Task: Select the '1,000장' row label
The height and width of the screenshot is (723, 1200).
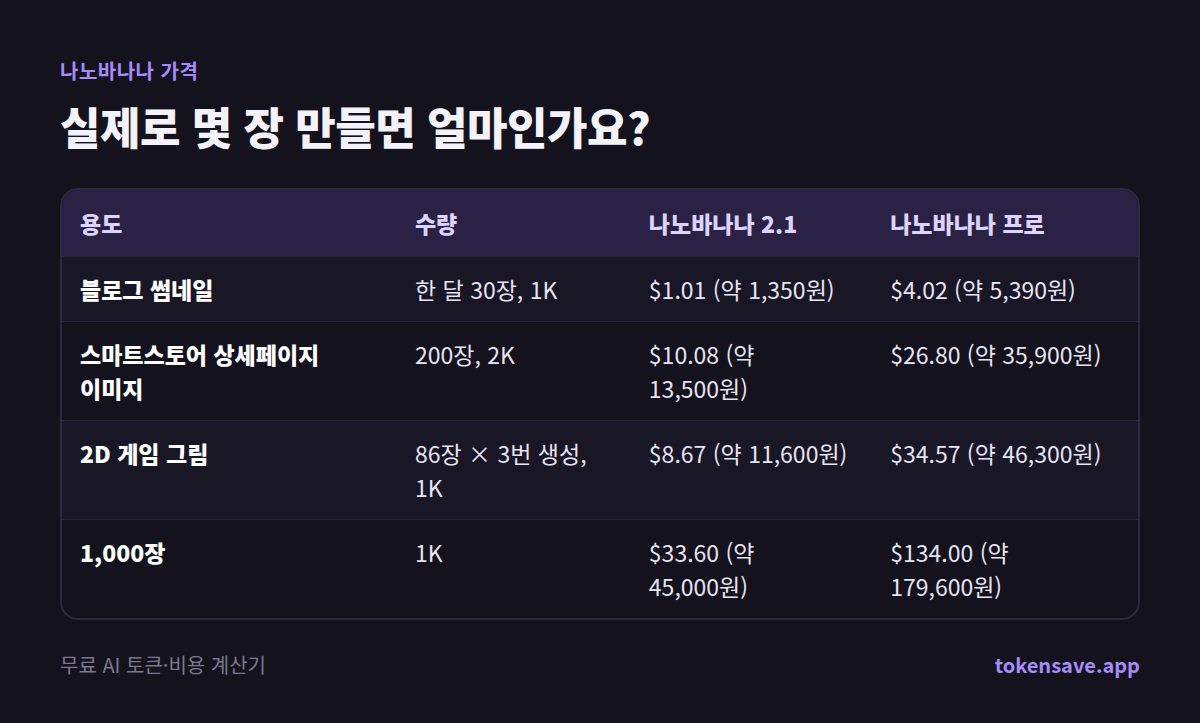Action: pyautogui.click(x=122, y=553)
